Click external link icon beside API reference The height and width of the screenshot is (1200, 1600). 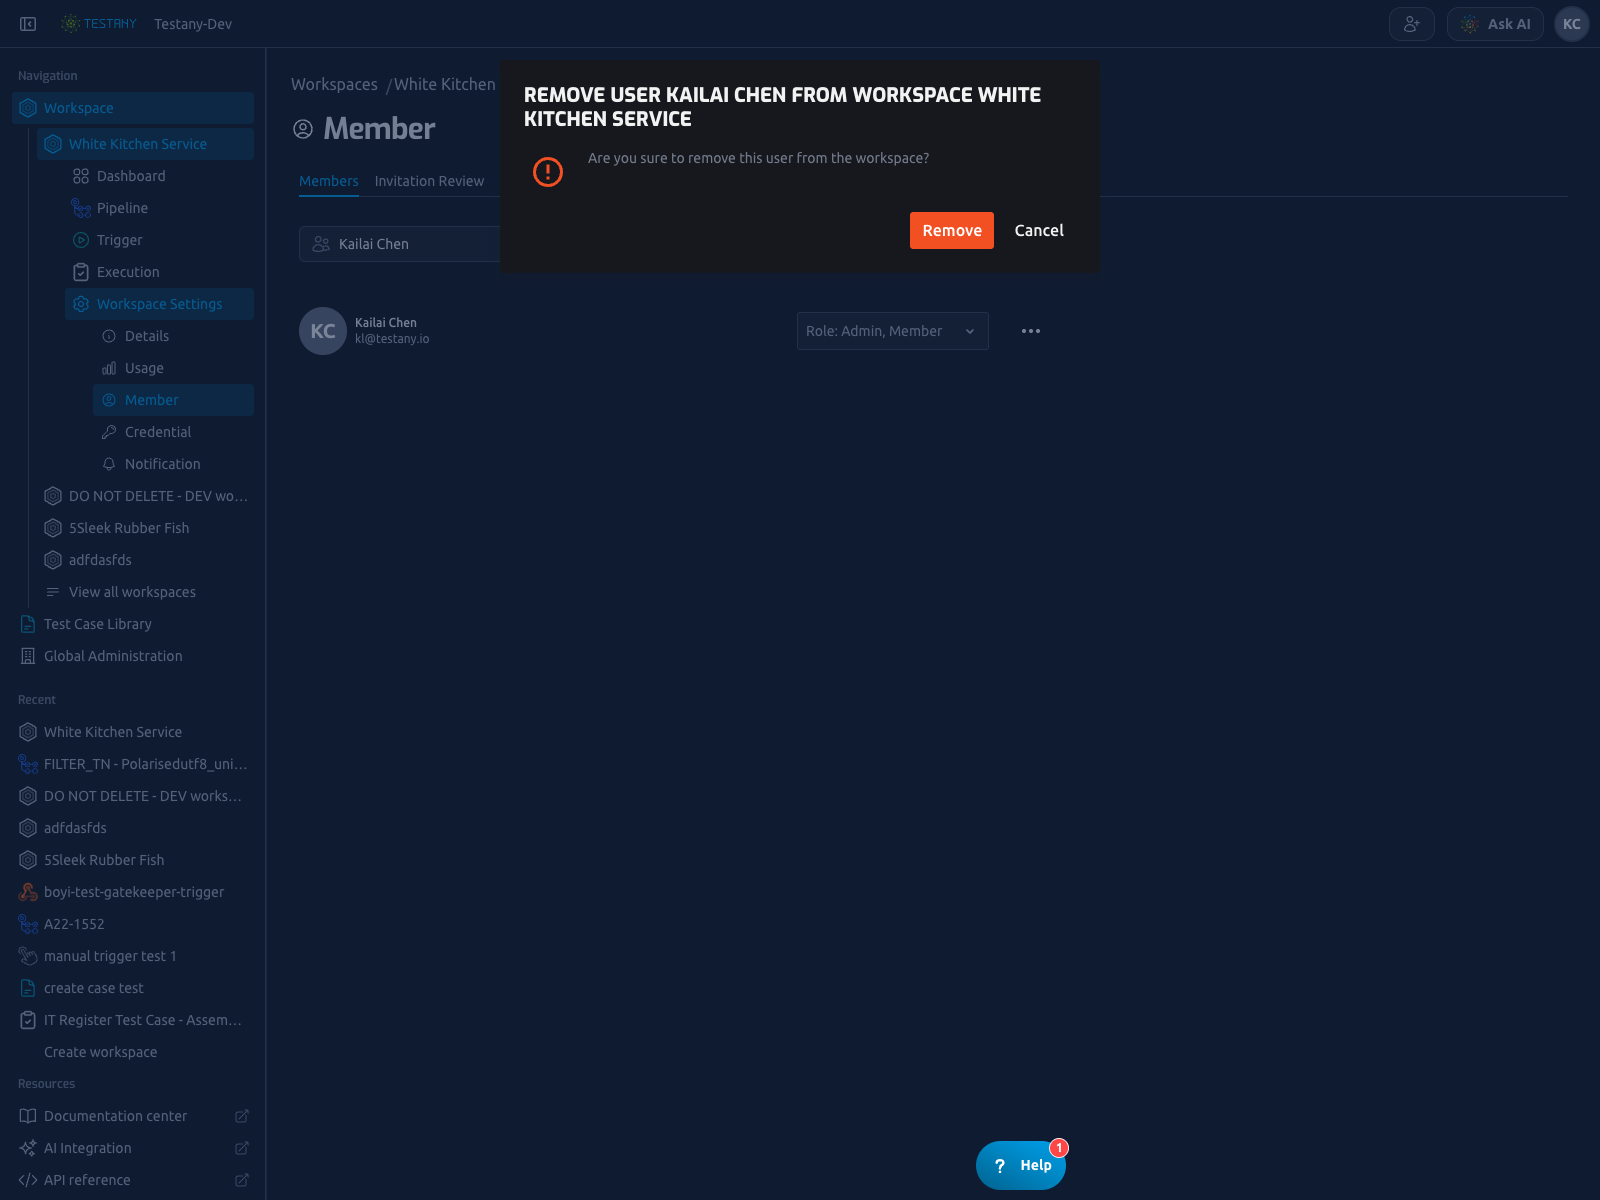pyautogui.click(x=241, y=1180)
